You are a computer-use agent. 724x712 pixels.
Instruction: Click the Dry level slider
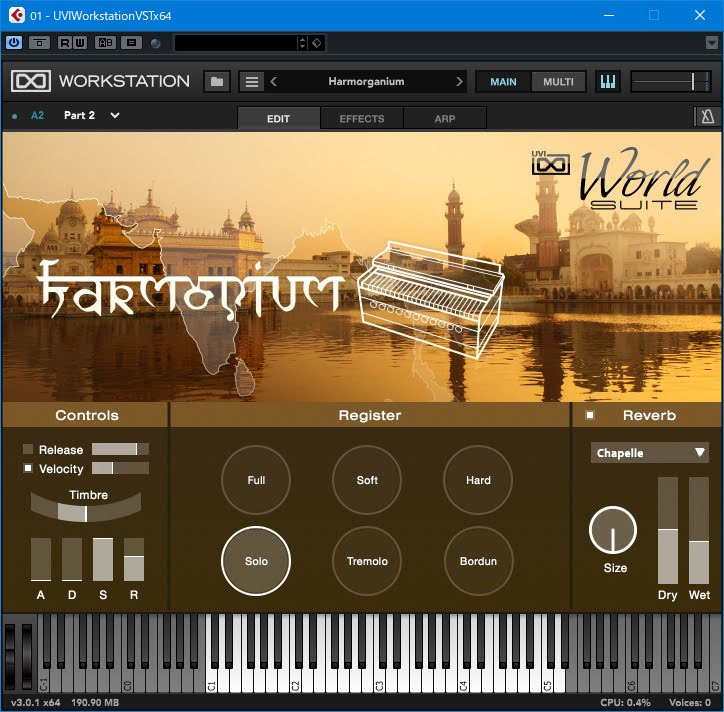pyautogui.click(x=668, y=531)
